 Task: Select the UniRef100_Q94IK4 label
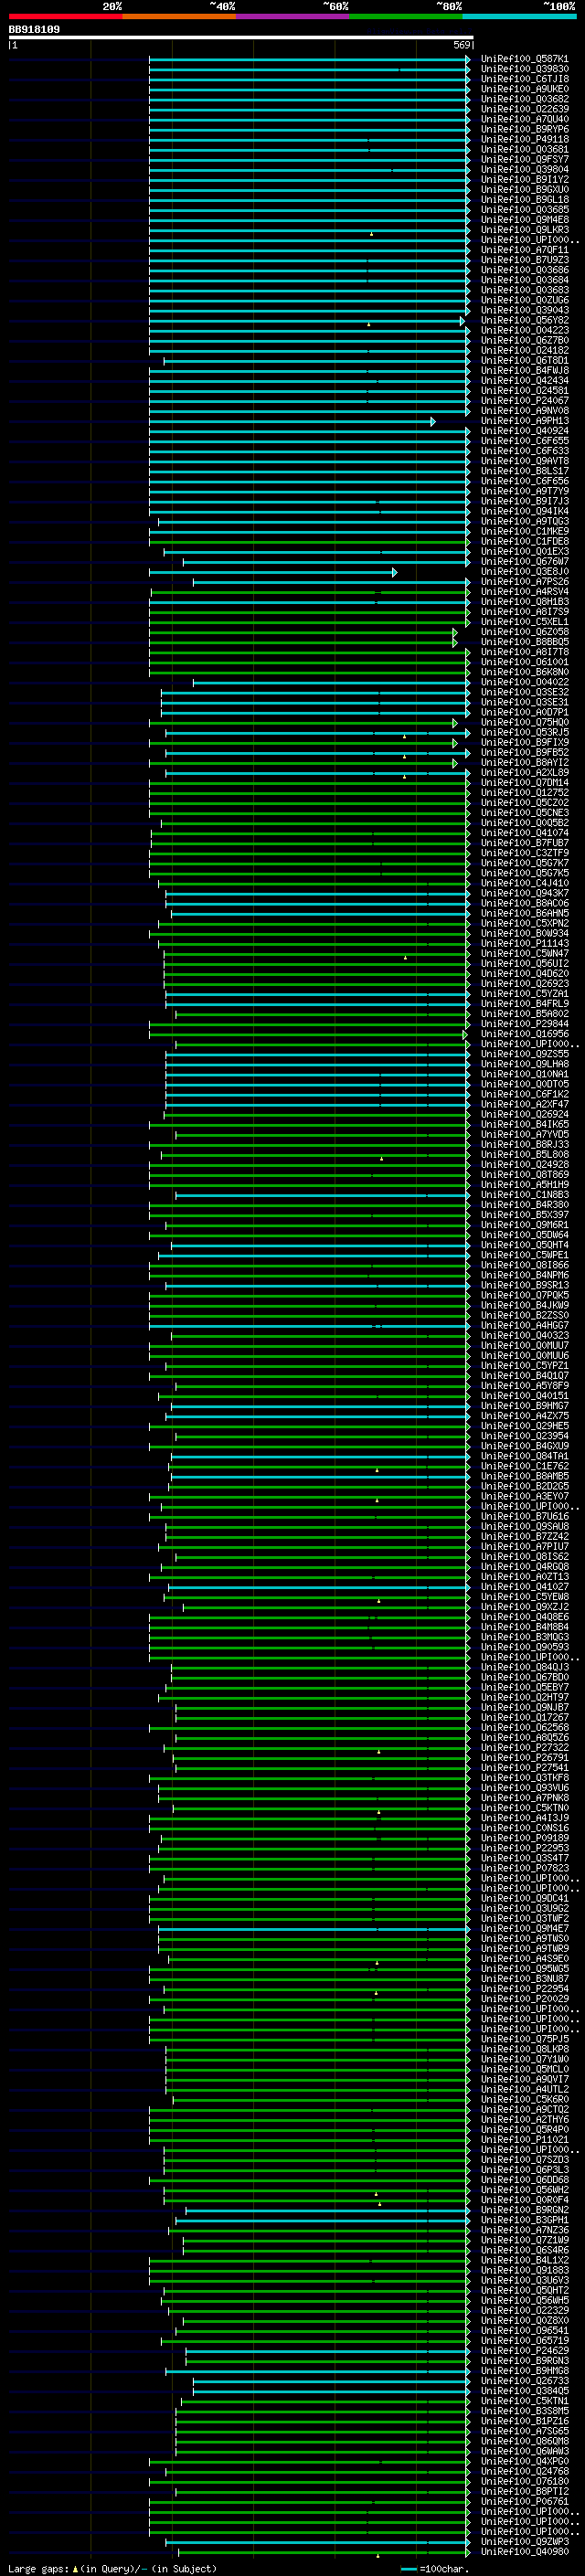525,511
